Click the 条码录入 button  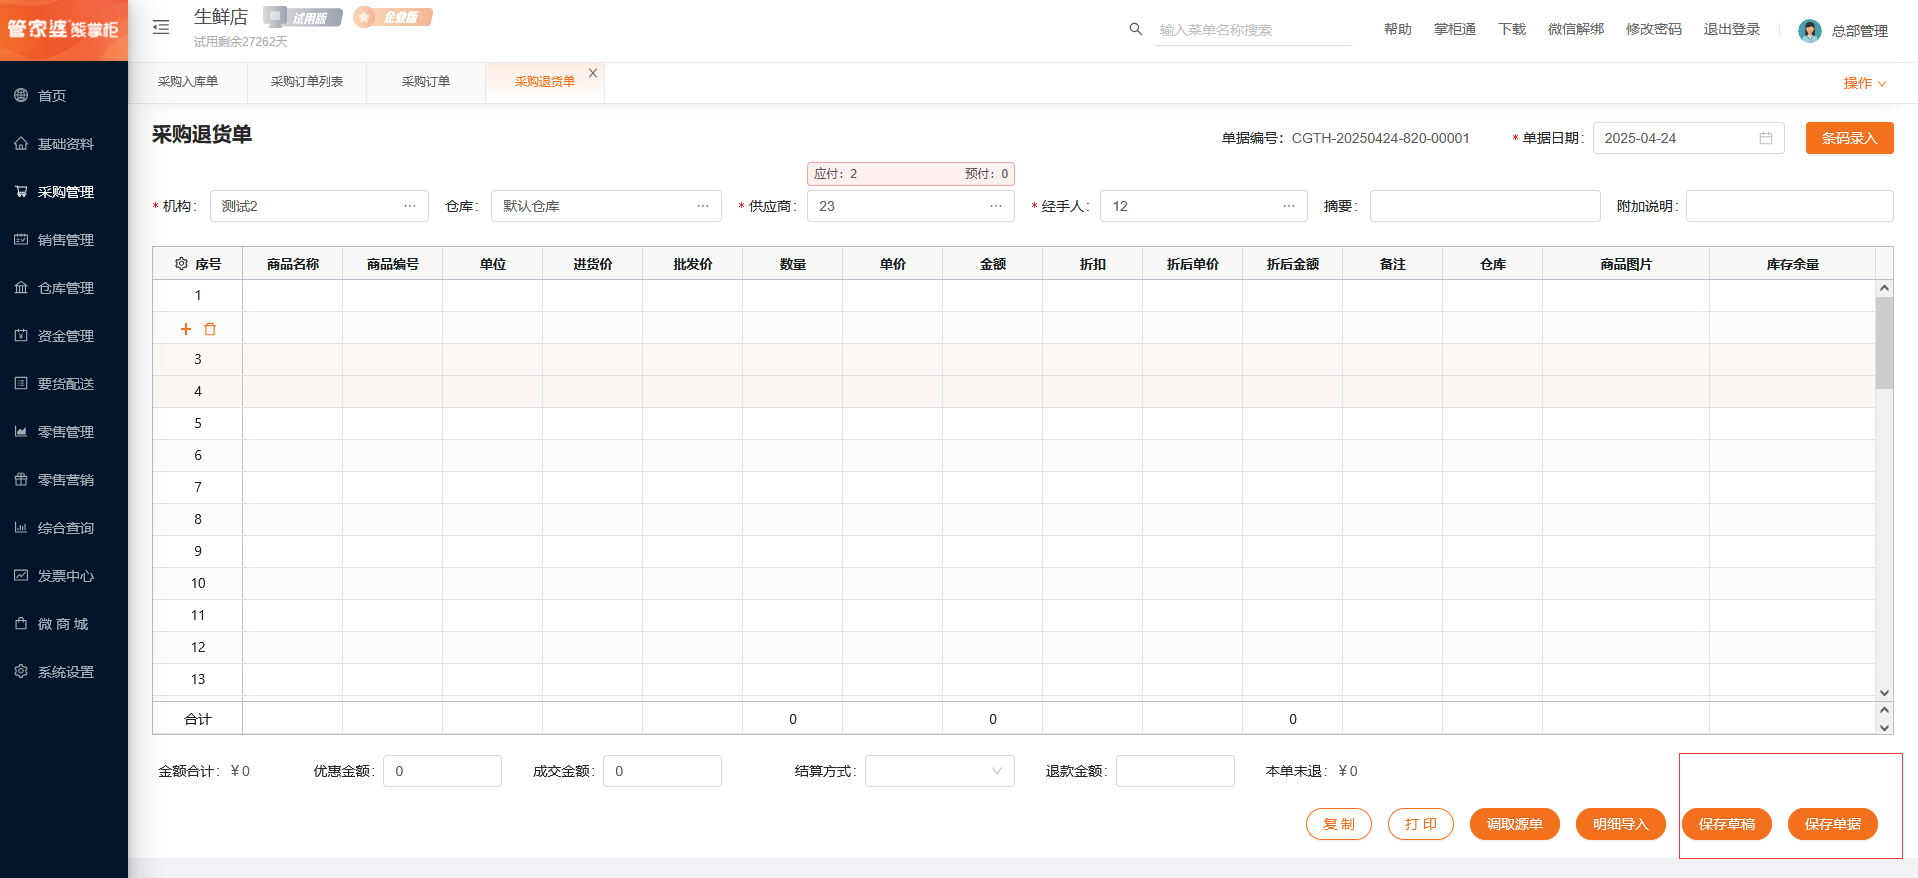[x=1848, y=138]
